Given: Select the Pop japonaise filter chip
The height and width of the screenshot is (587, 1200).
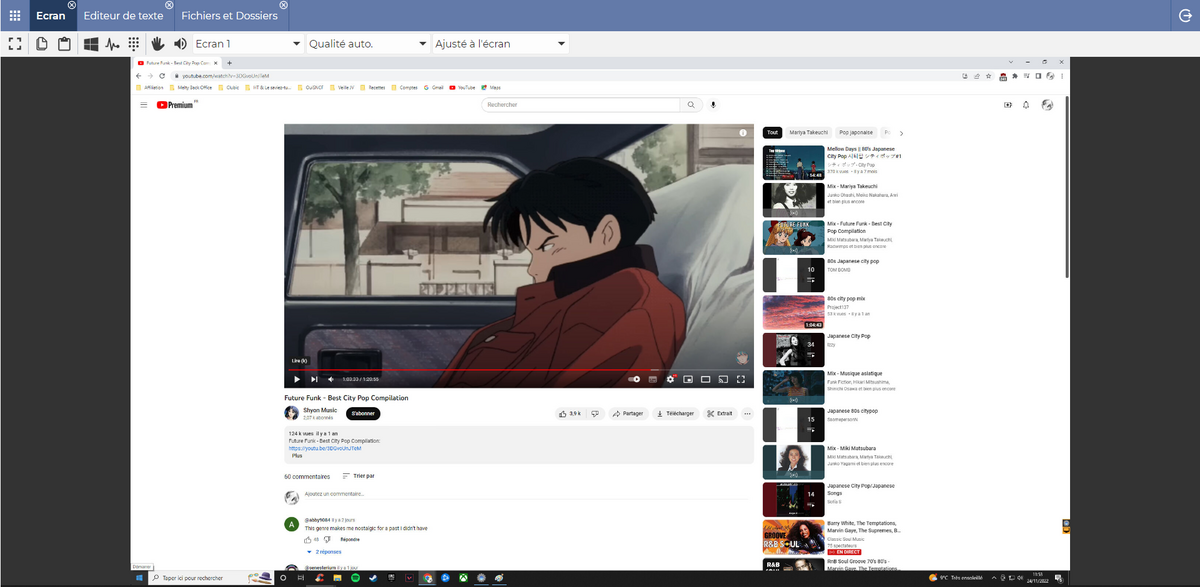Looking at the screenshot, I should (856, 132).
